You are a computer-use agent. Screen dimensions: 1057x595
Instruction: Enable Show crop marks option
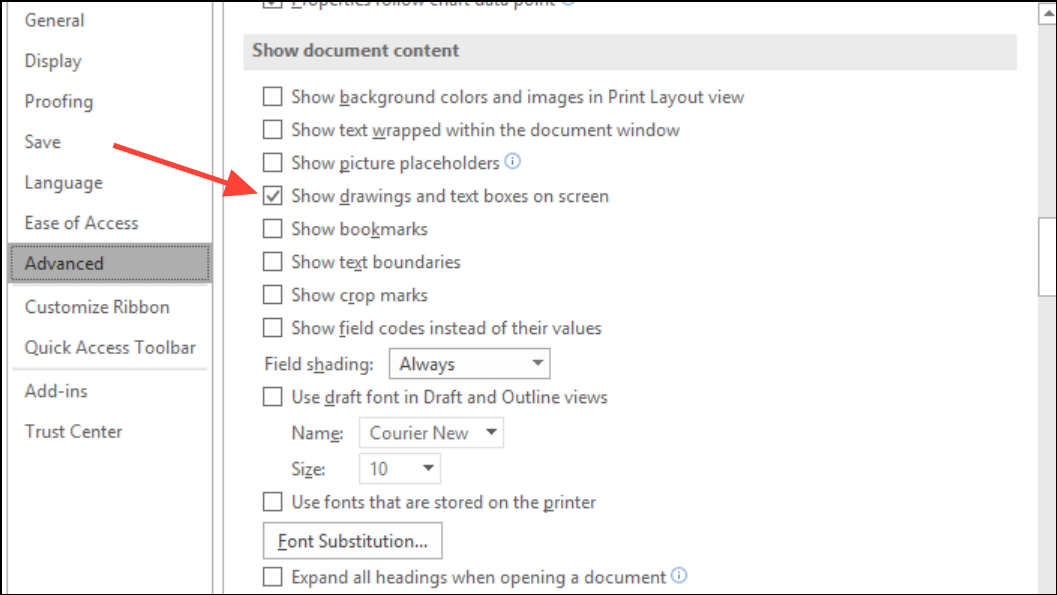point(272,295)
